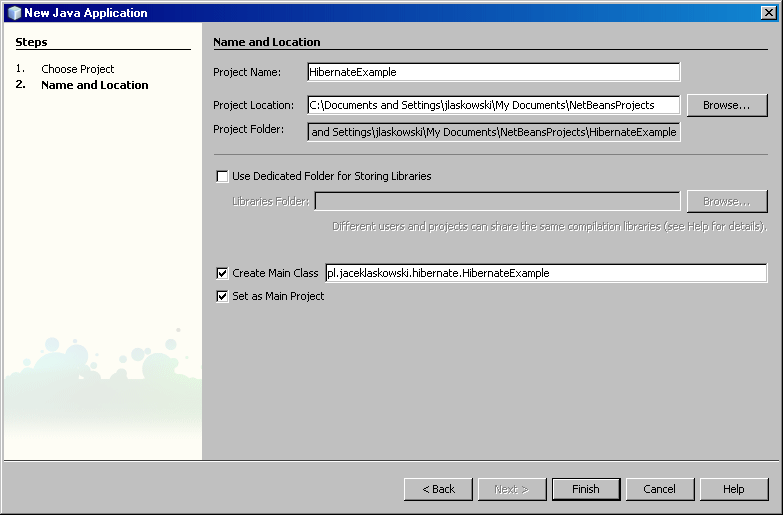
Task: Cancel the wizard
Action: tap(660, 489)
